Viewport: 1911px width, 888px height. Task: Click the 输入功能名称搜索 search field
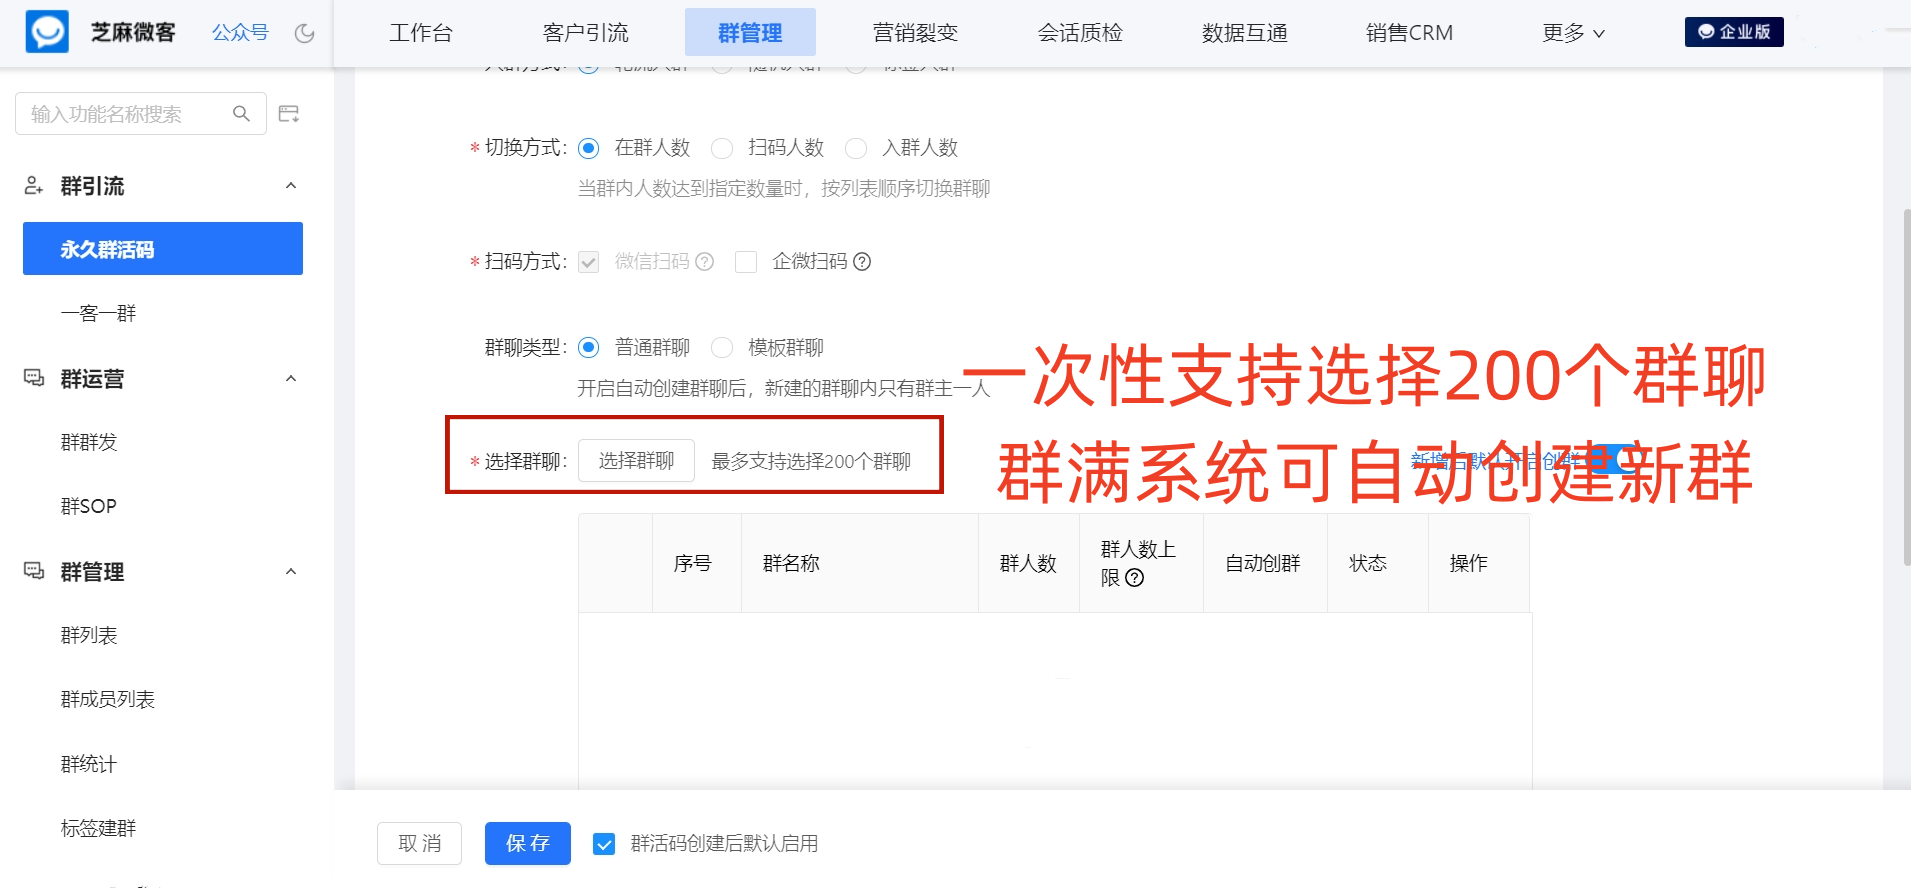tap(141, 114)
